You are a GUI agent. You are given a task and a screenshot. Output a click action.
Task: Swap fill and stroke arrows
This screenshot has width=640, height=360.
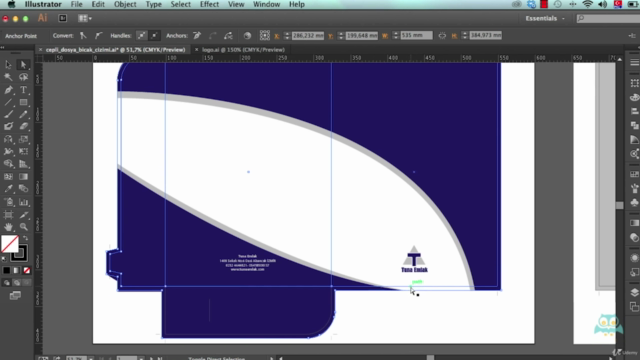tap(25, 238)
